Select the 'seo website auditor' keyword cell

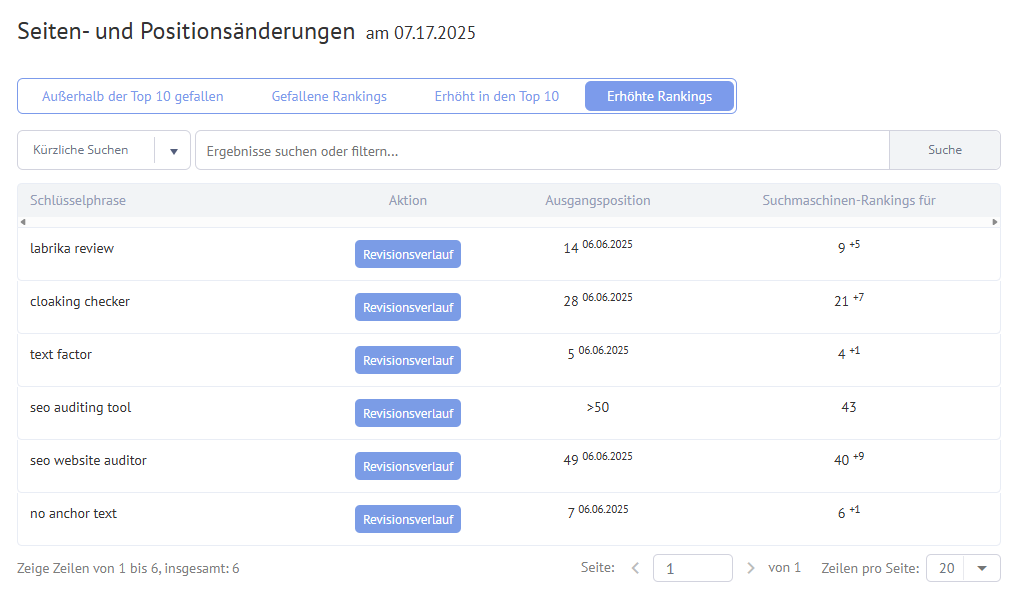point(88,460)
